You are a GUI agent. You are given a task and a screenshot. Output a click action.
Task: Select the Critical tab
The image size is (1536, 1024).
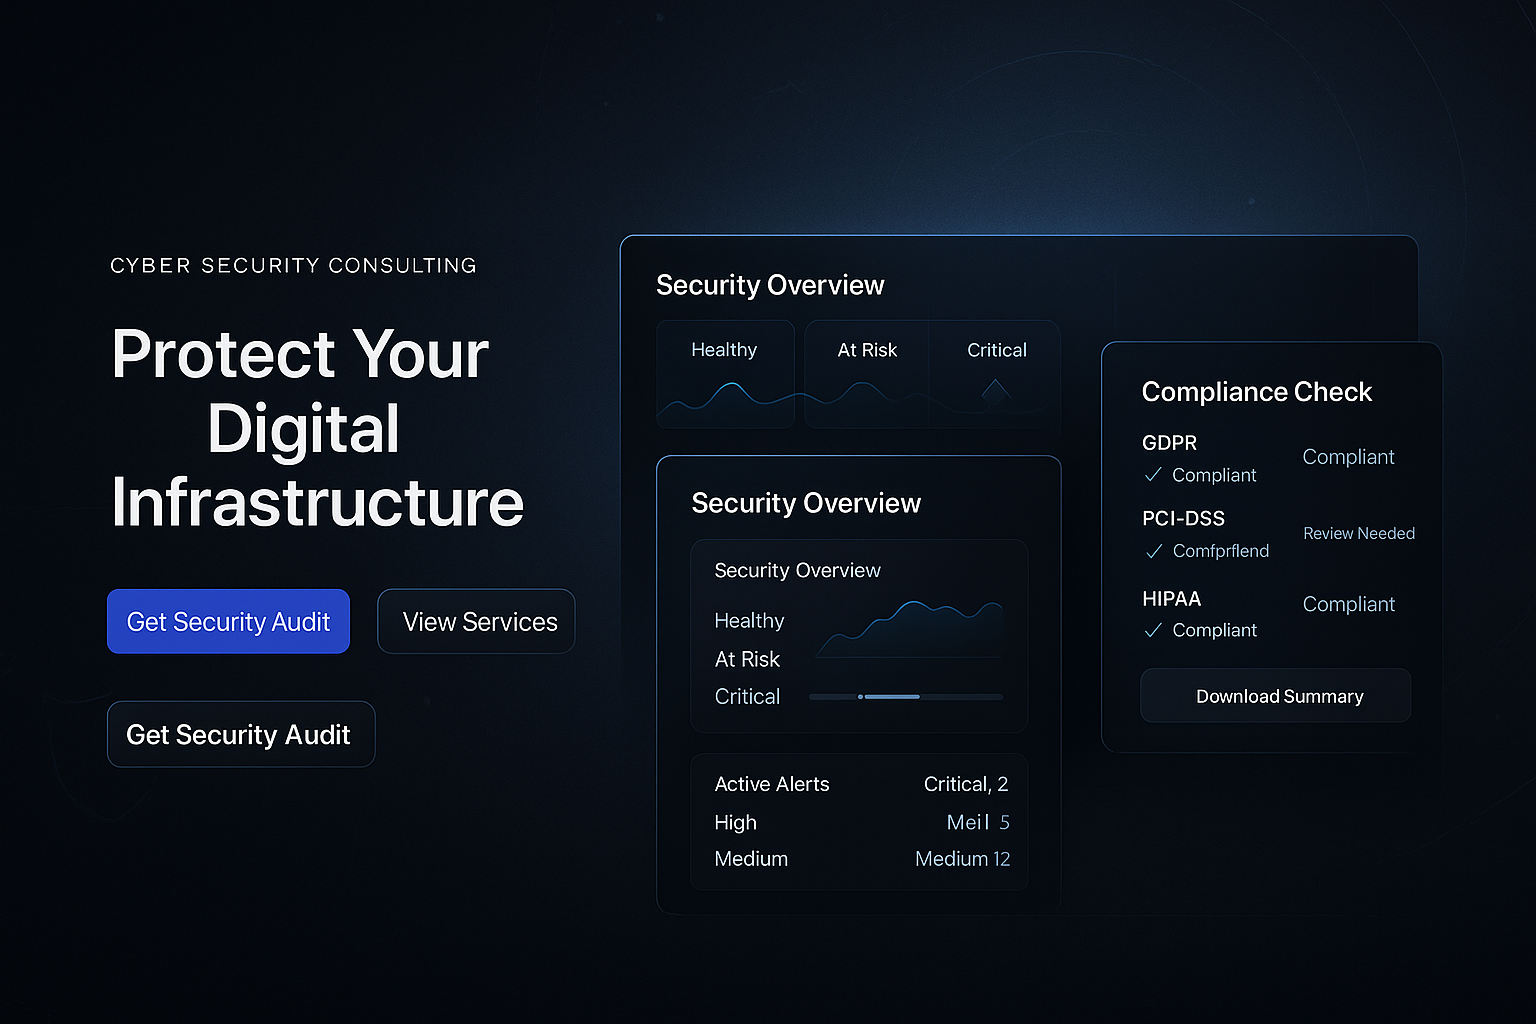click(995, 350)
